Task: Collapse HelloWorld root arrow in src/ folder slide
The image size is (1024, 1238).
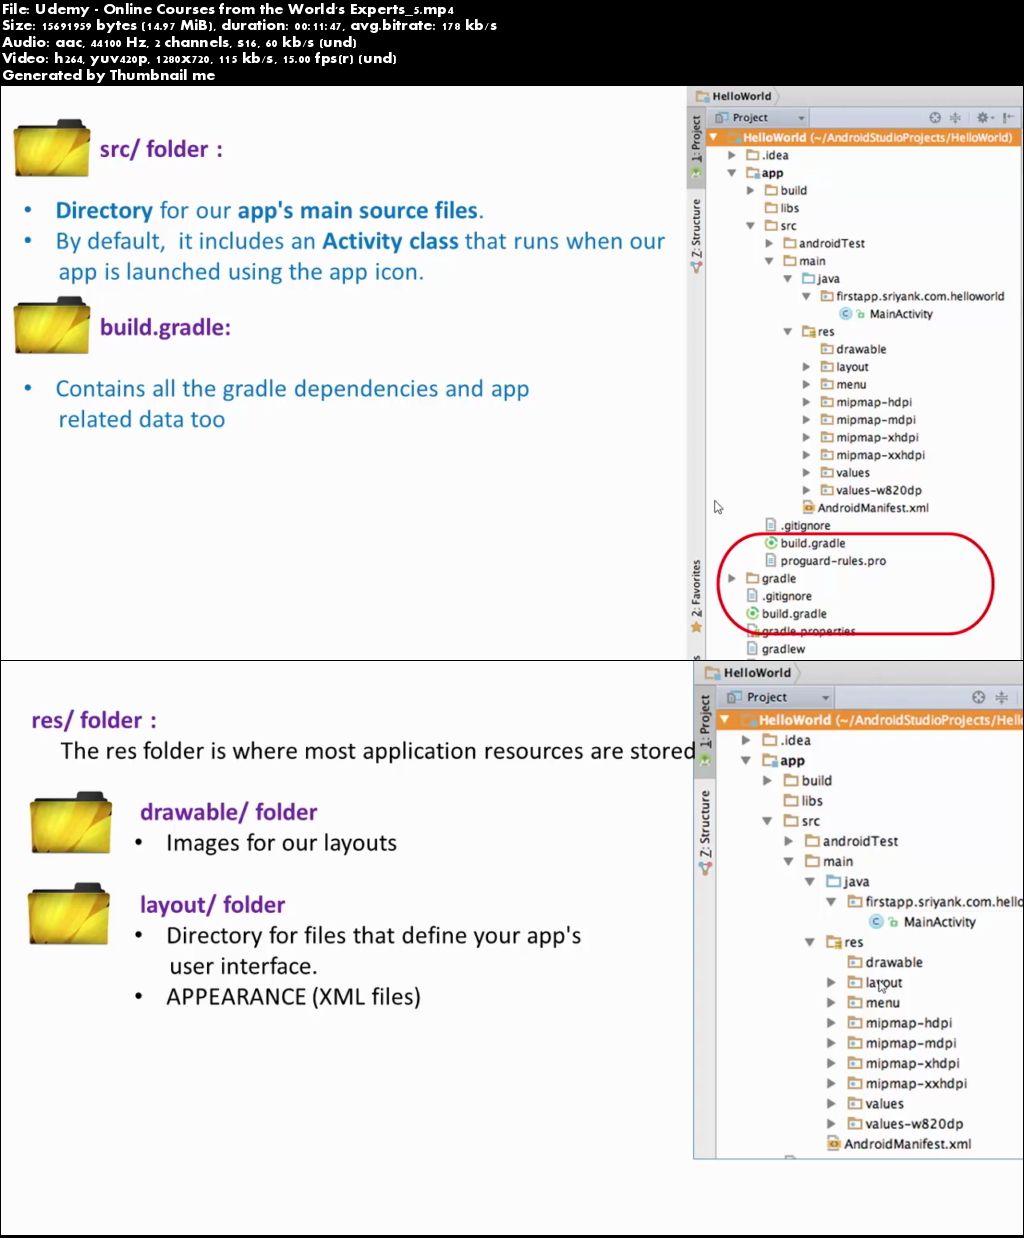Action: coord(714,138)
